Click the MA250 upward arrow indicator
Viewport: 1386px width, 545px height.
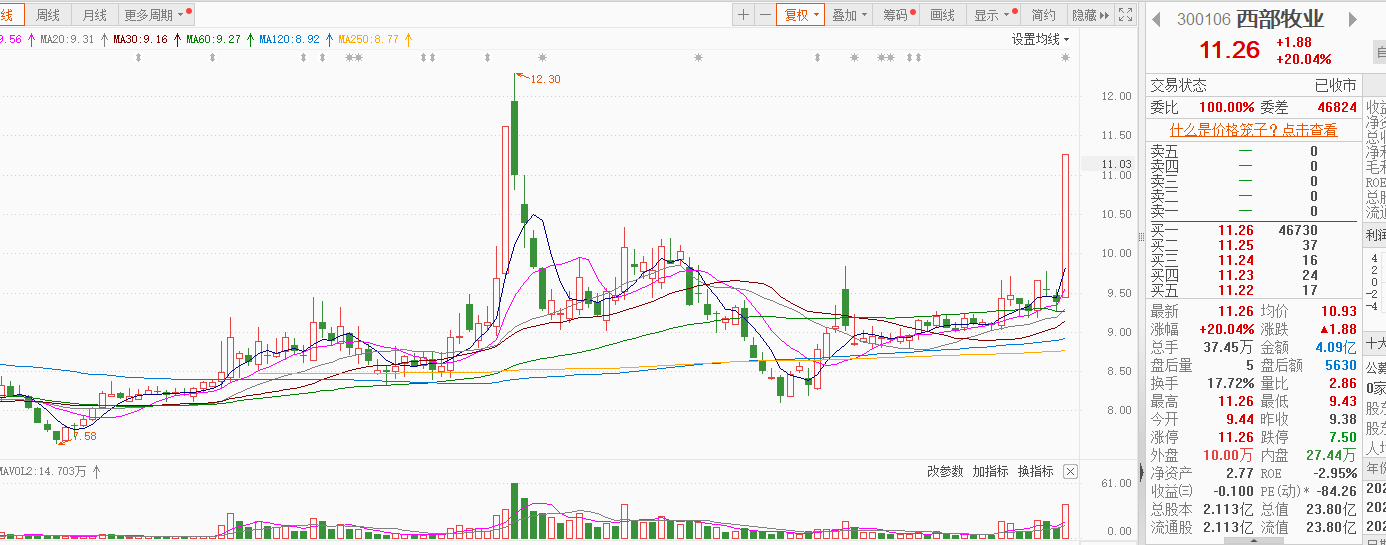click(x=408, y=39)
